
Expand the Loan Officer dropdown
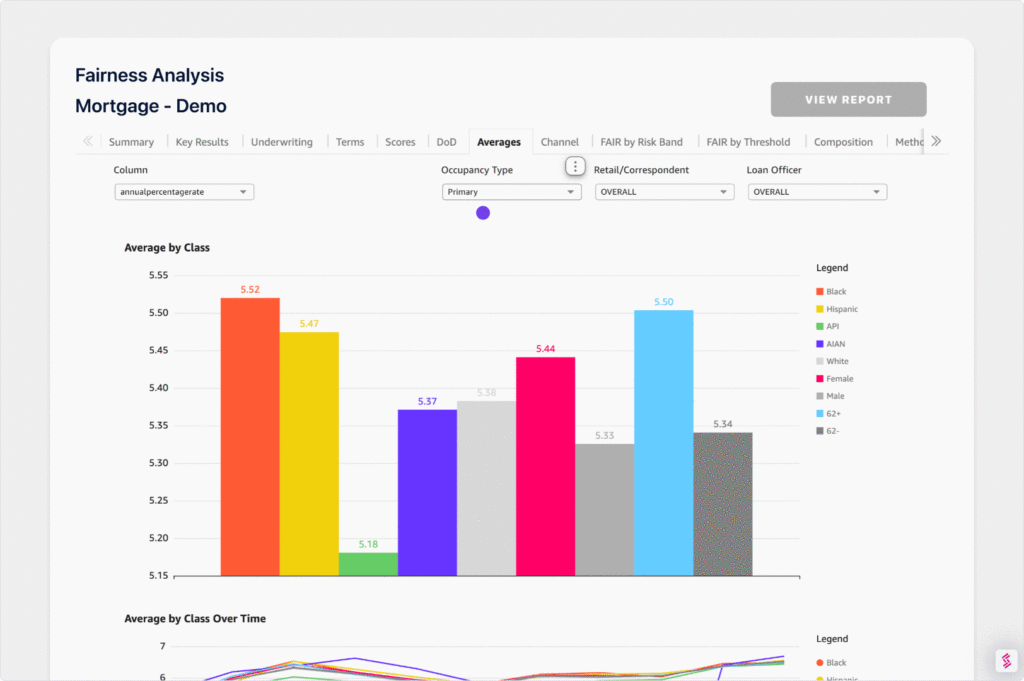point(817,192)
